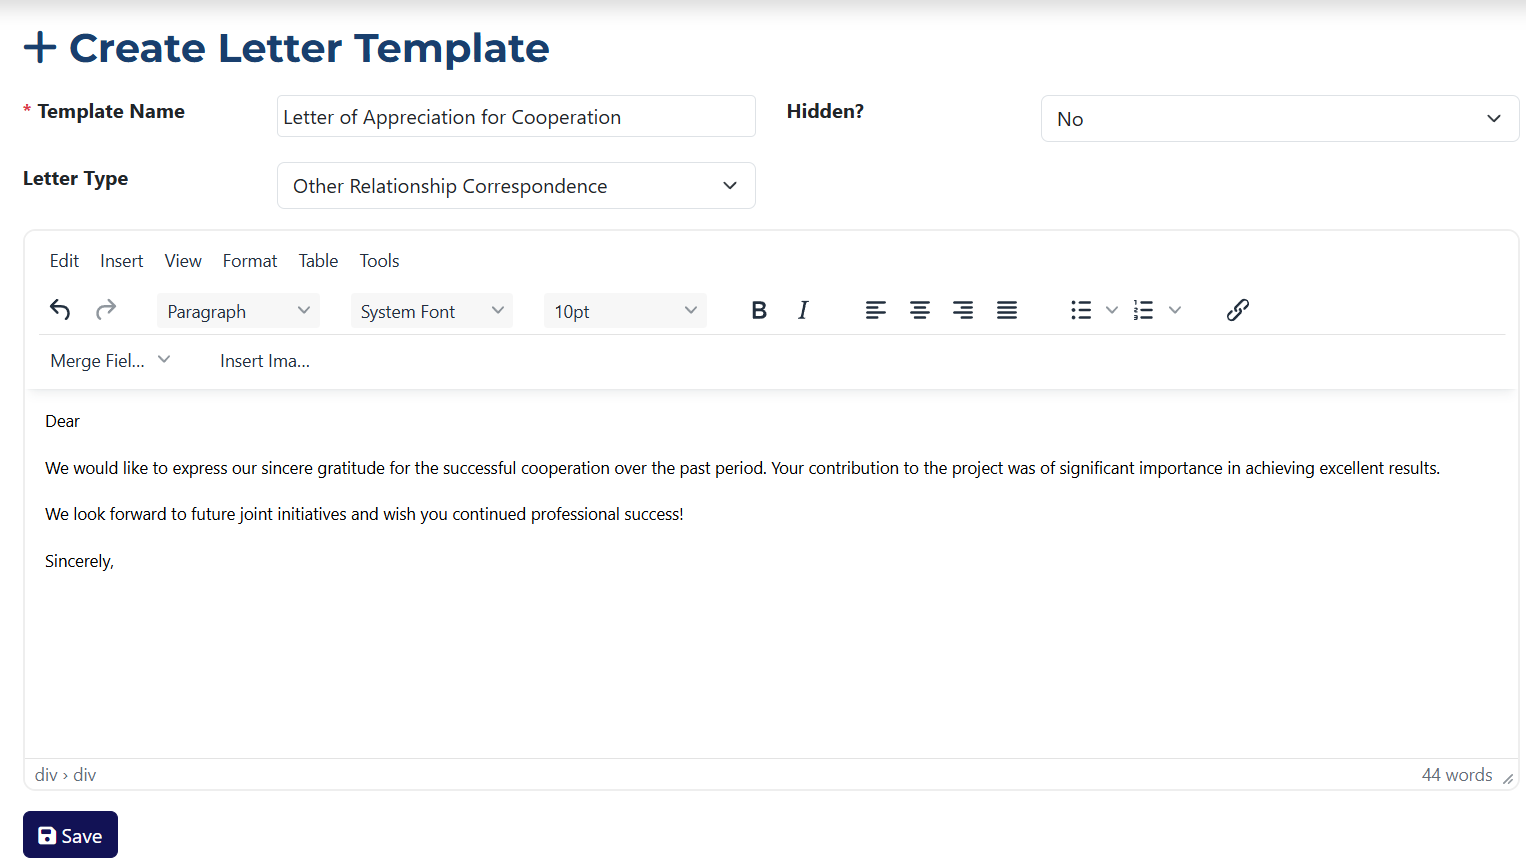Image resolution: width=1526 pixels, height=866 pixels.
Task: Insert a hyperlink
Action: click(x=1238, y=310)
